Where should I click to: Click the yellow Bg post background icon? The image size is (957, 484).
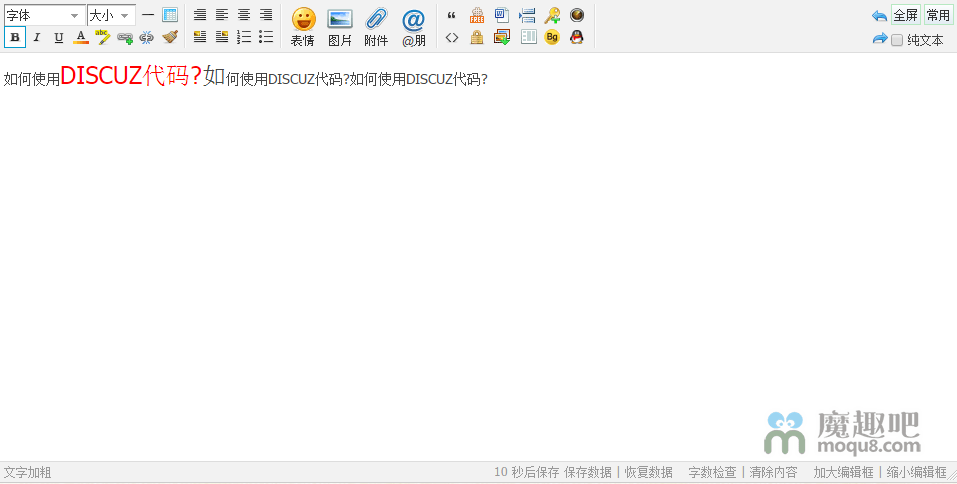point(552,38)
